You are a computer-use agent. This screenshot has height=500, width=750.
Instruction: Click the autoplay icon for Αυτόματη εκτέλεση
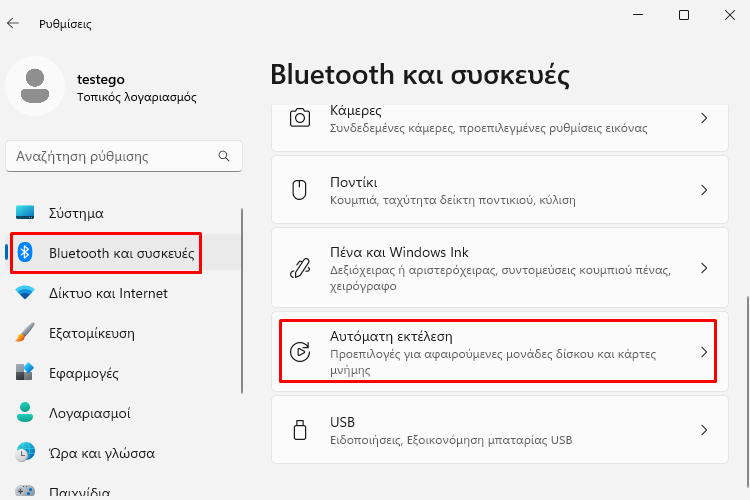pyautogui.click(x=300, y=352)
